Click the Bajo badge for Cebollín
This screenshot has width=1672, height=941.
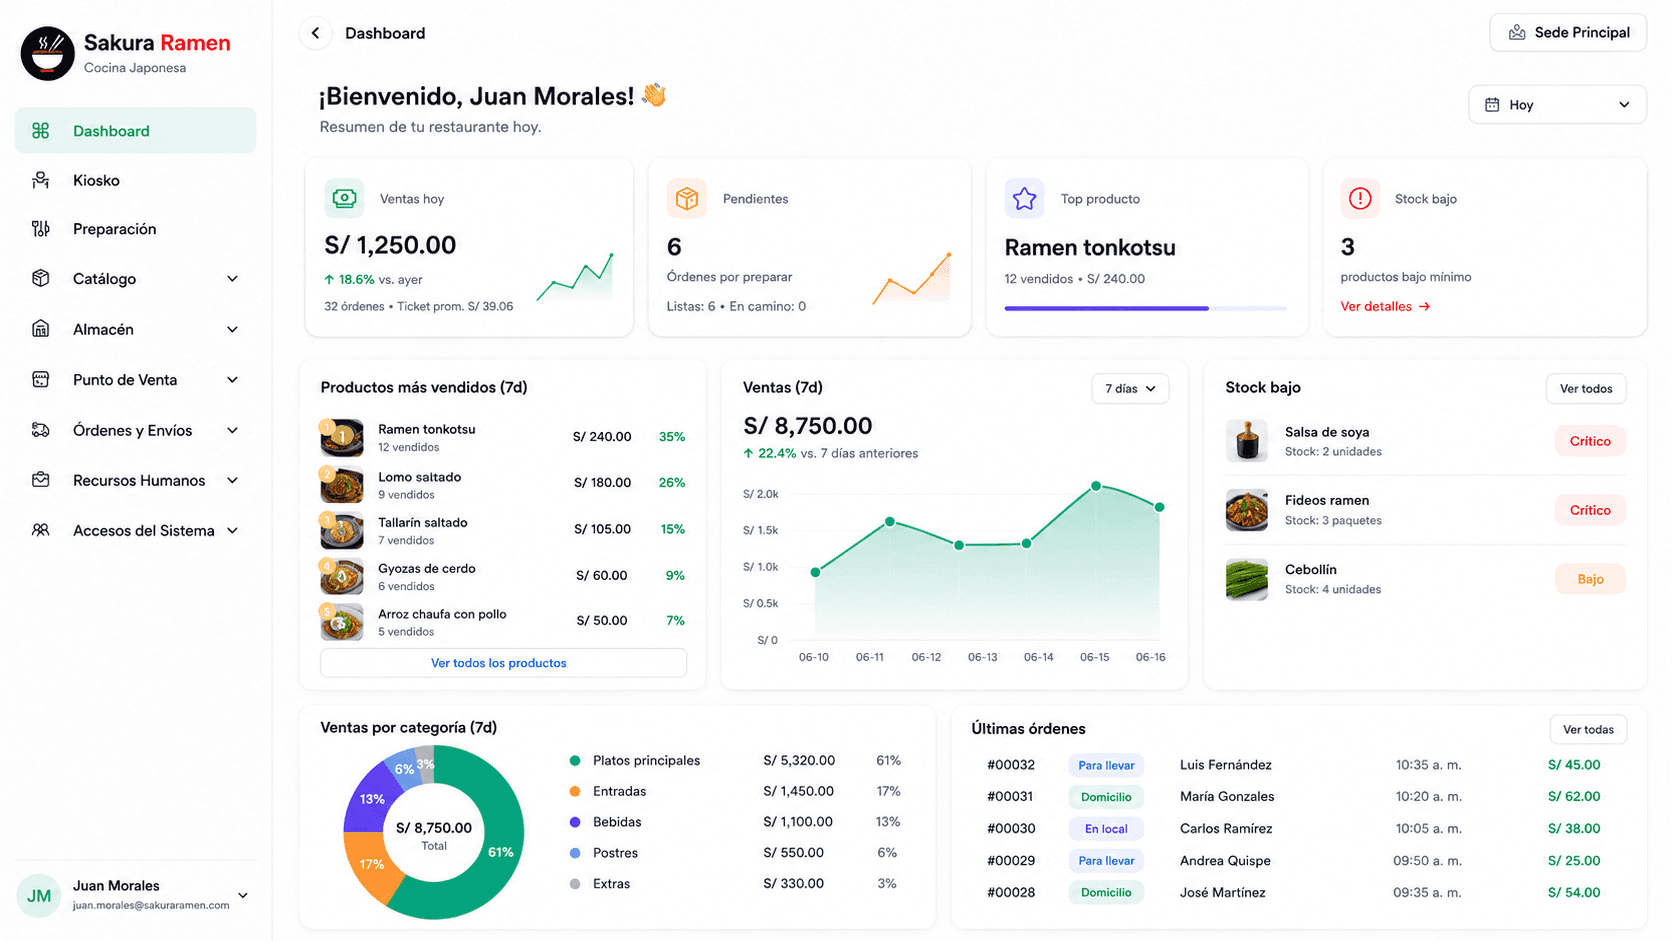(x=1590, y=579)
